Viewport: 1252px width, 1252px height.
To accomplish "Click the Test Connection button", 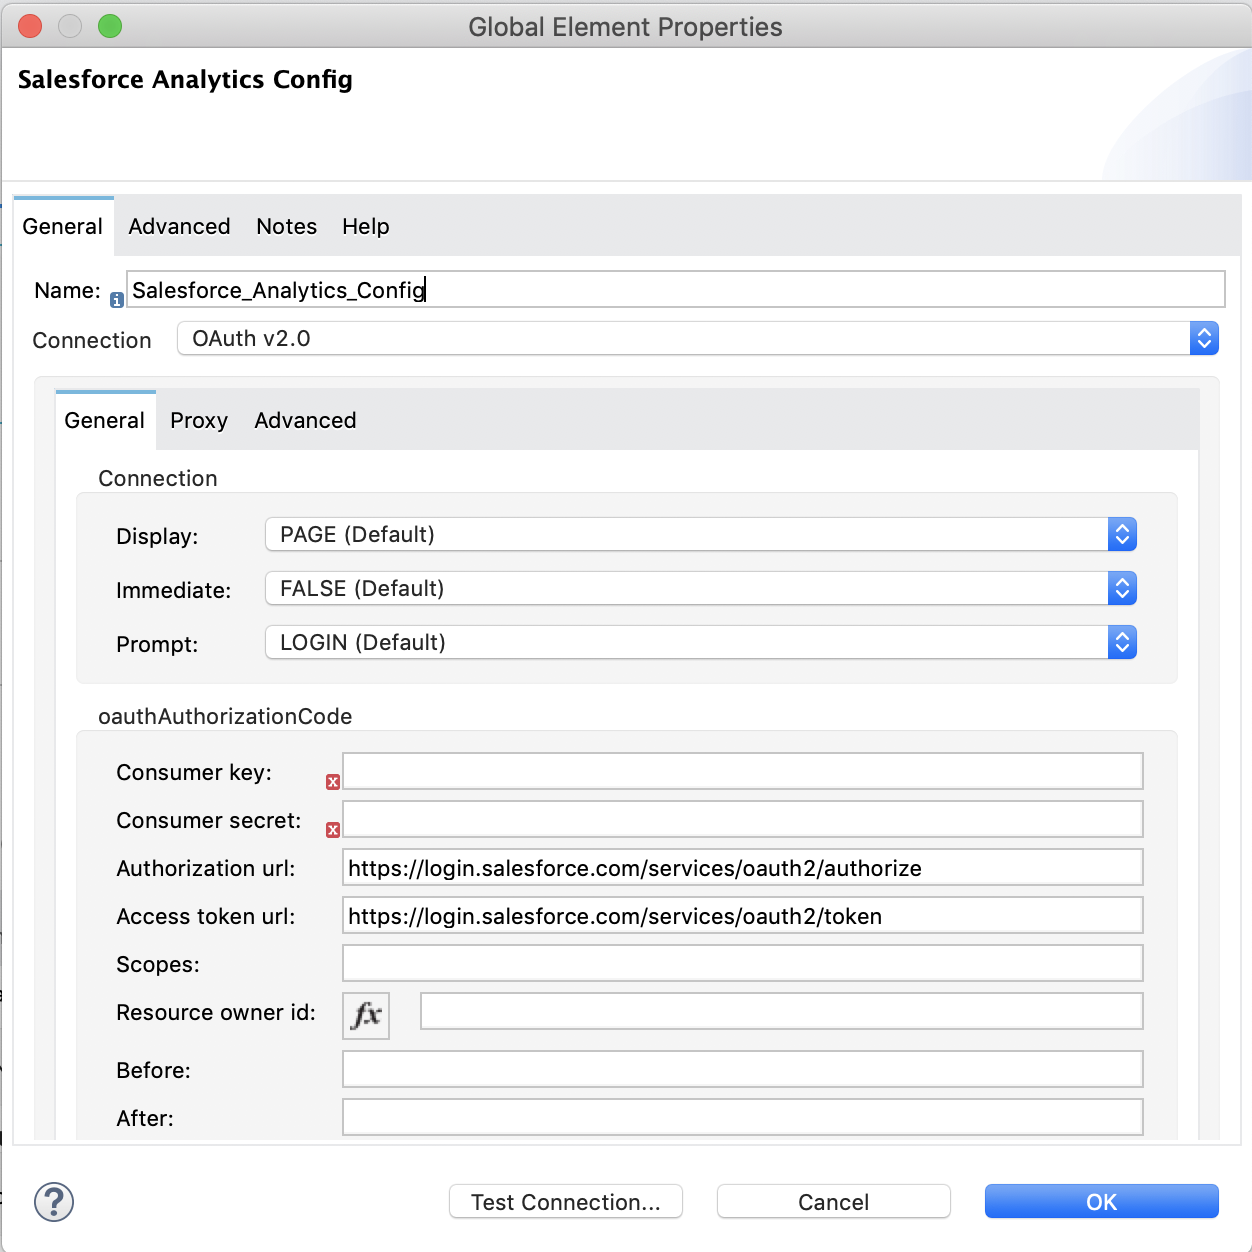I will [565, 1201].
